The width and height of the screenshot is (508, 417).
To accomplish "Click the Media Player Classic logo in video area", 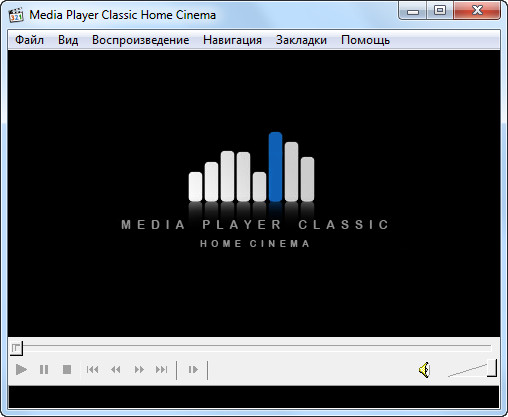I will [x=255, y=190].
